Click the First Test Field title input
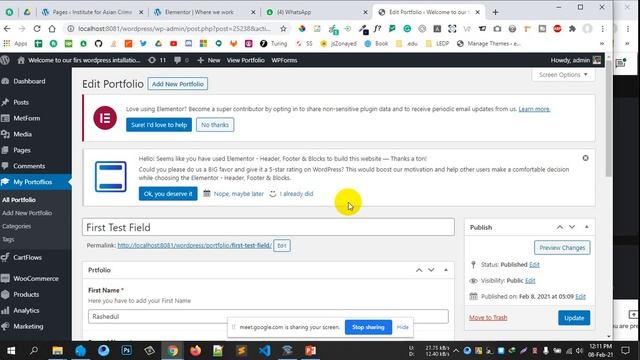This screenshot has width=640, height=360. pyautogui.click(x=268, y=227)
